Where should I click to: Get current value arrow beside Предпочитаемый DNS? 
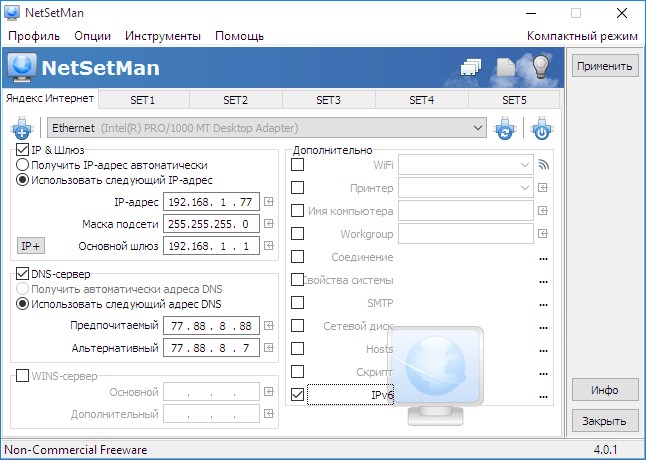click(269, 326)
